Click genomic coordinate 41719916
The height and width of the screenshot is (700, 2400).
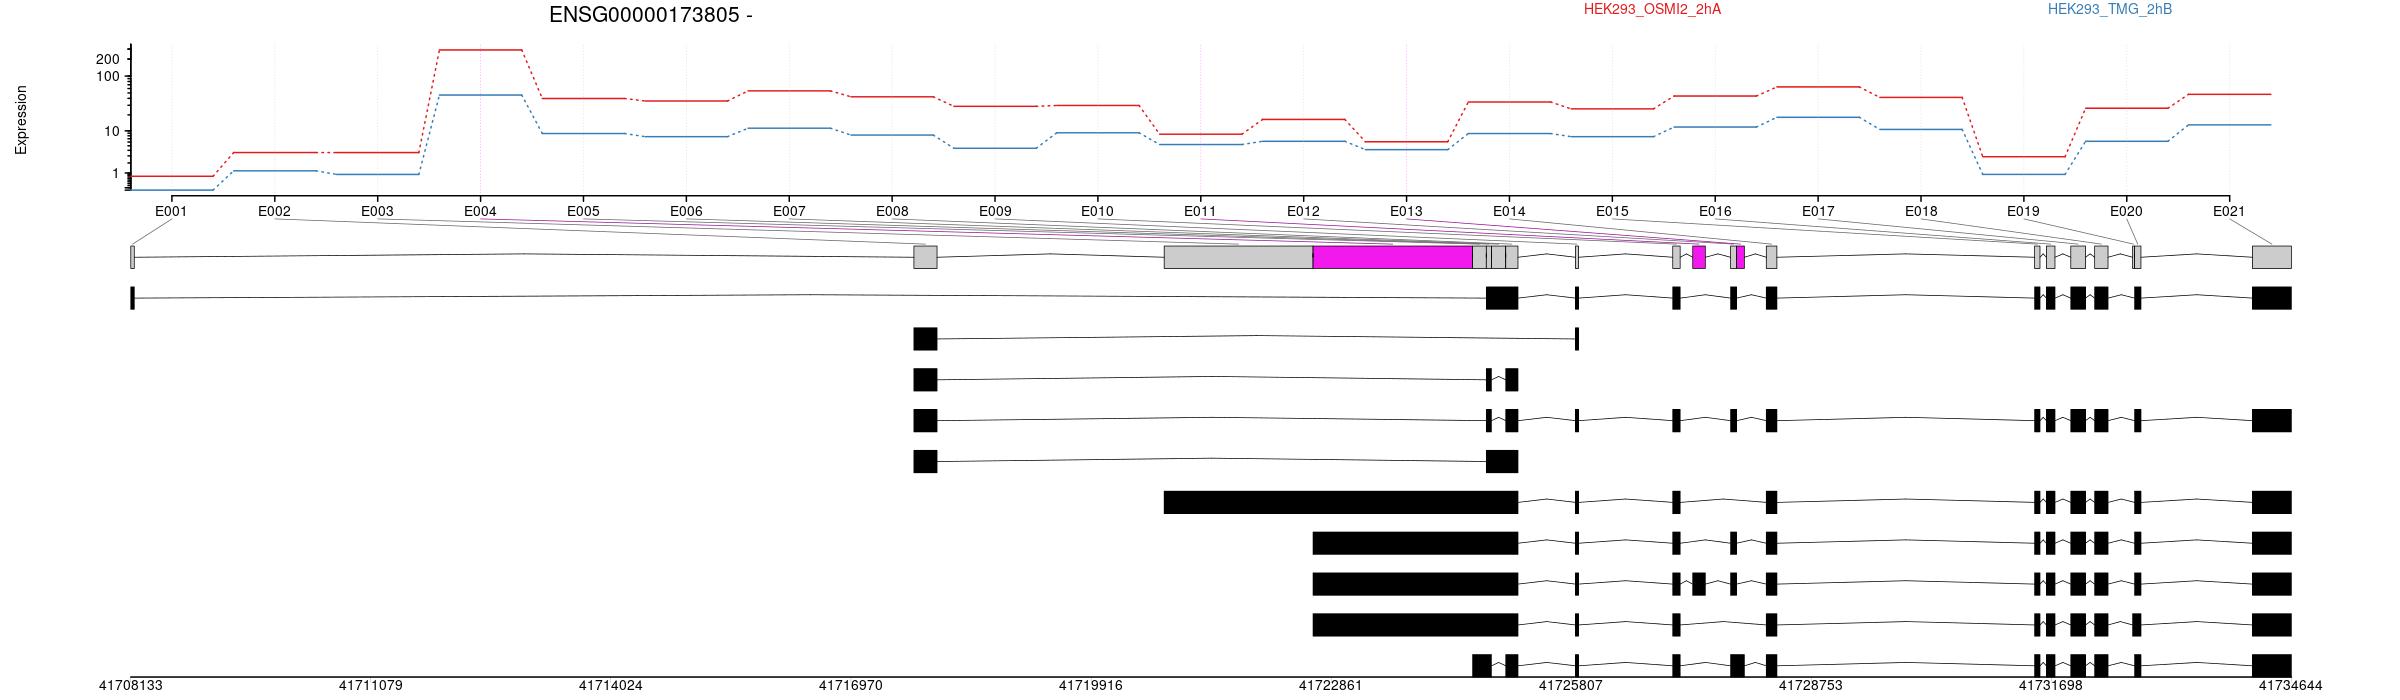point(1090,686)
